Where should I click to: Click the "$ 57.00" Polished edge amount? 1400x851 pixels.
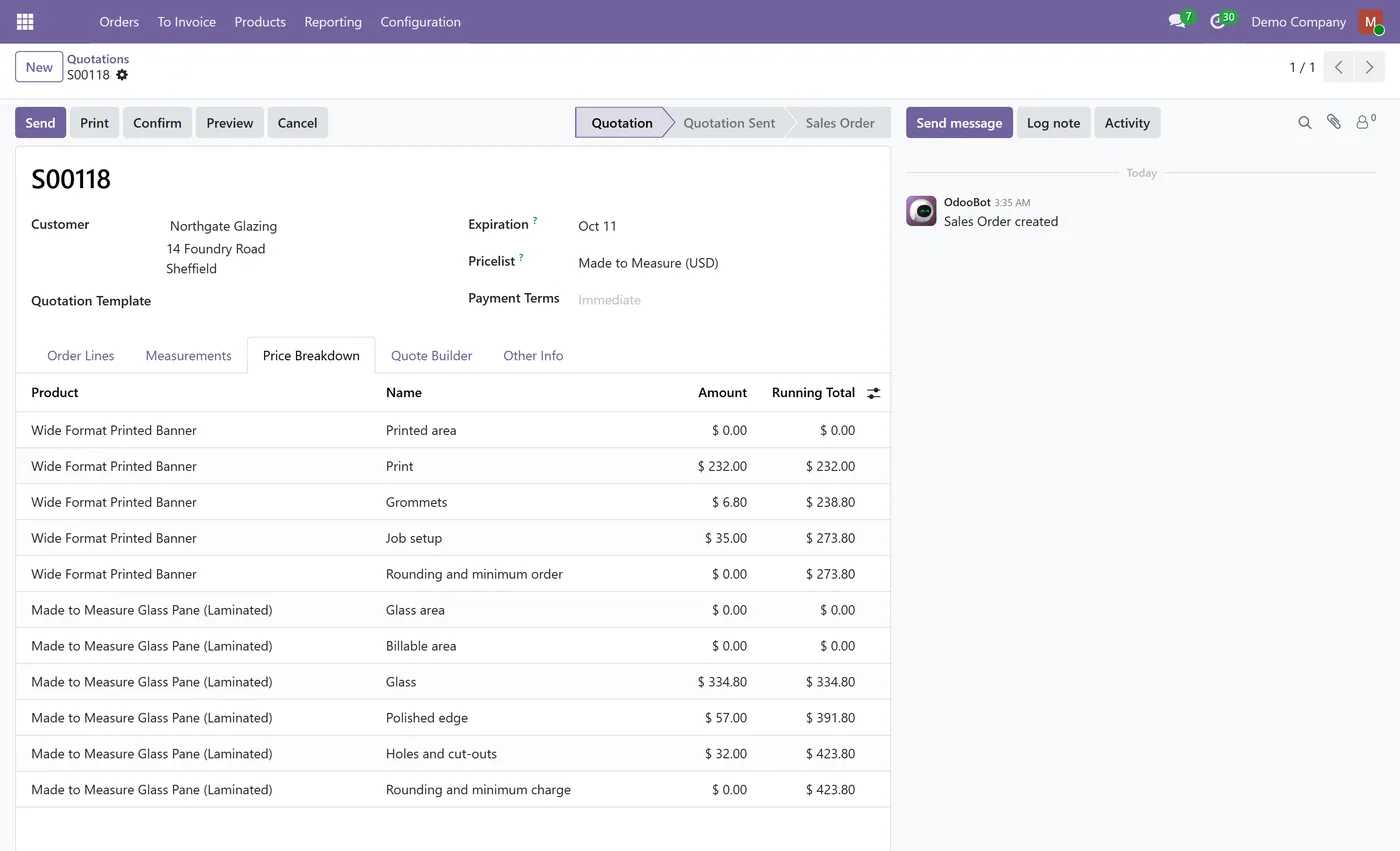tap(726, 718)
